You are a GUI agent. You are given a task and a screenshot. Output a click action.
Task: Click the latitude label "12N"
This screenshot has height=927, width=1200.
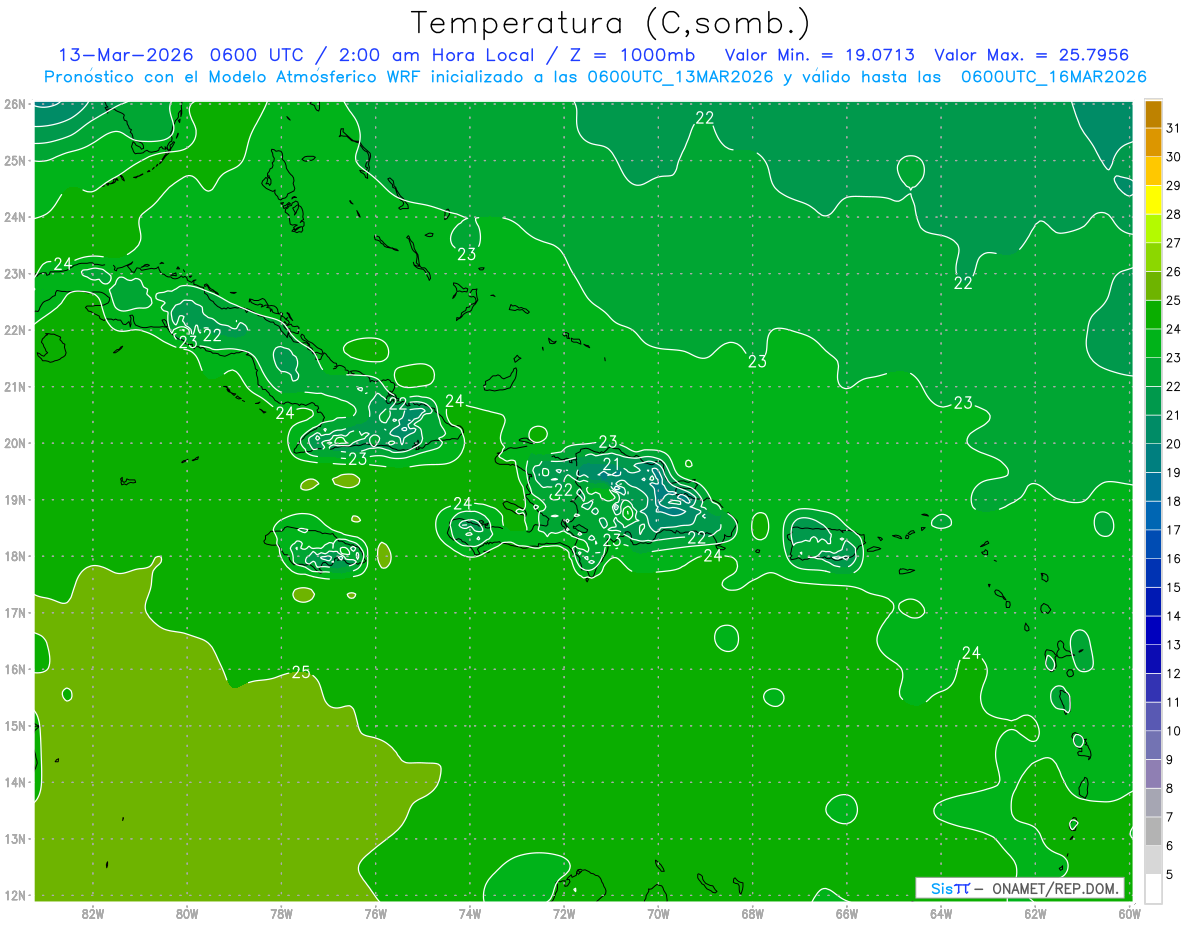(x=15, y=895)
